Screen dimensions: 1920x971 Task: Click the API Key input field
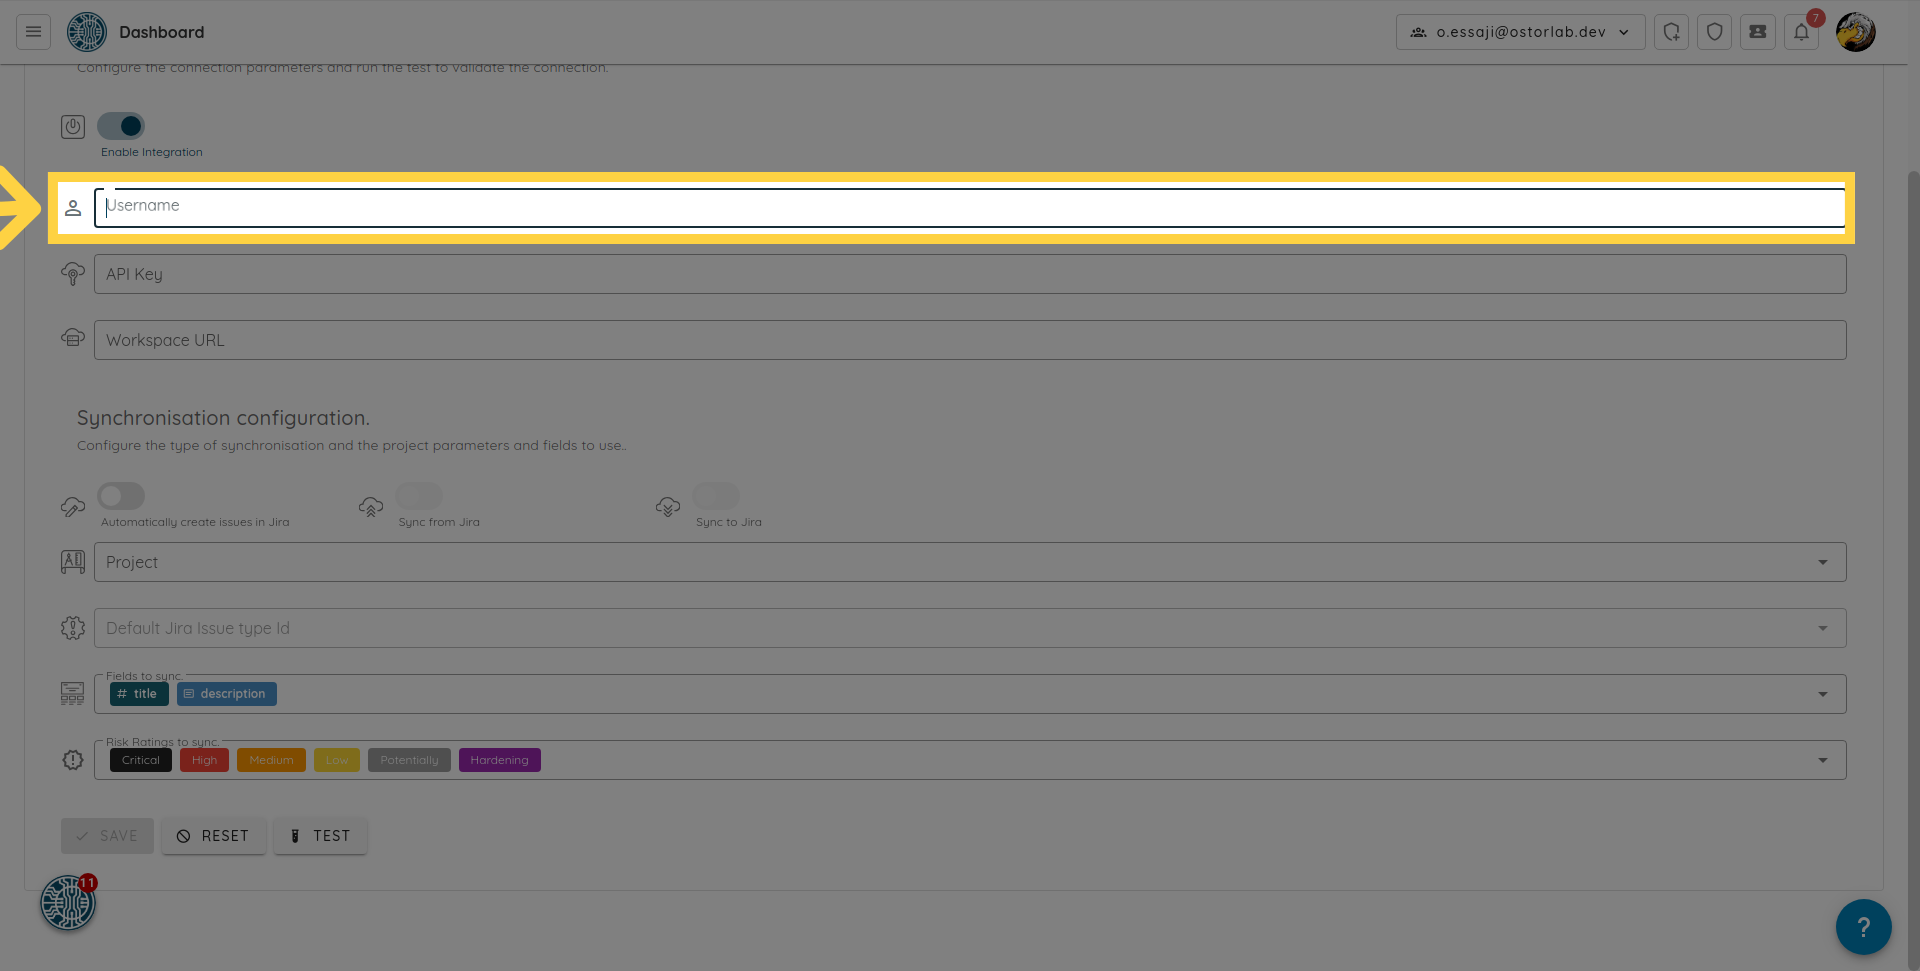[969, 274]
